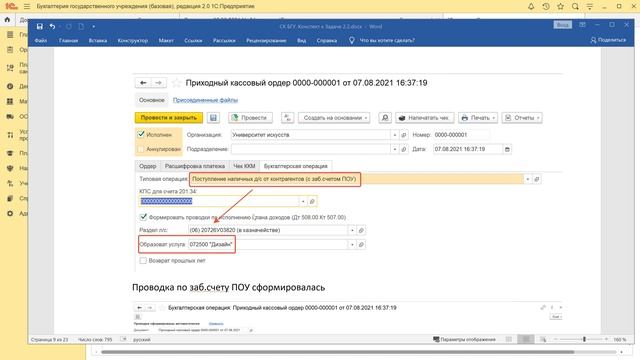Click into the Номер field 0000-000001
640x360 pixels.
(x=461, y=135)
